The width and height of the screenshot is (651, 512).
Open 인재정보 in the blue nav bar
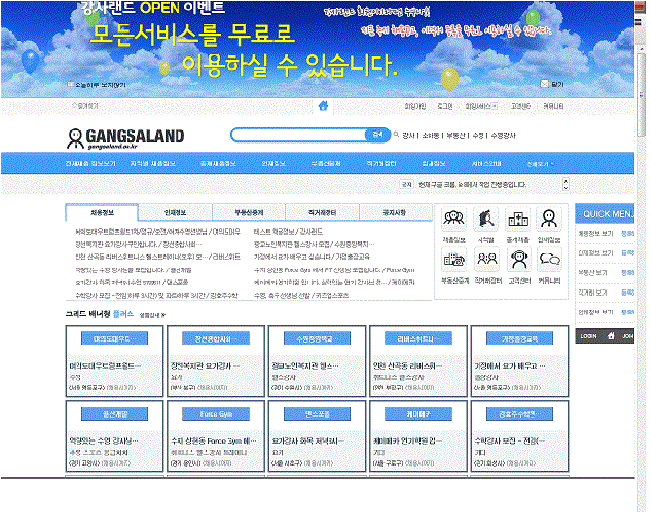(274, 164)
